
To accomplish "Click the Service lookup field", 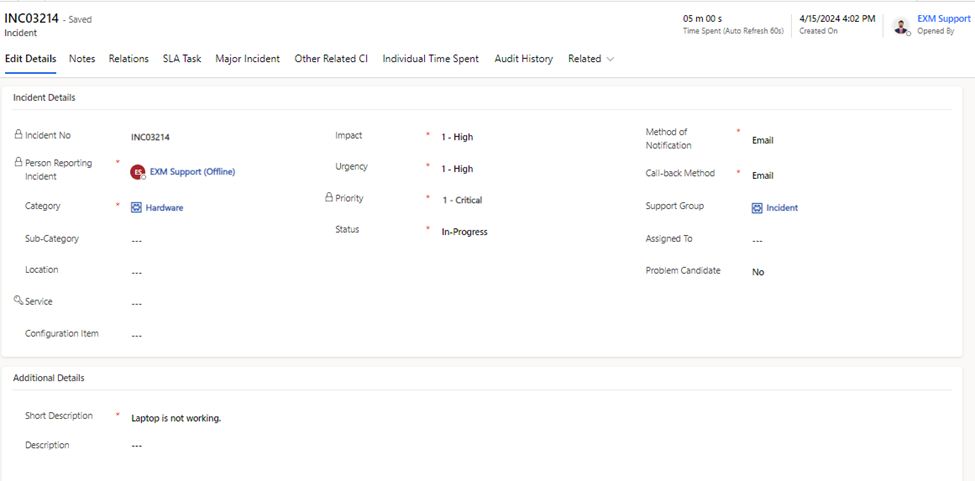I will pyautogui.click(x=137, y=303).
